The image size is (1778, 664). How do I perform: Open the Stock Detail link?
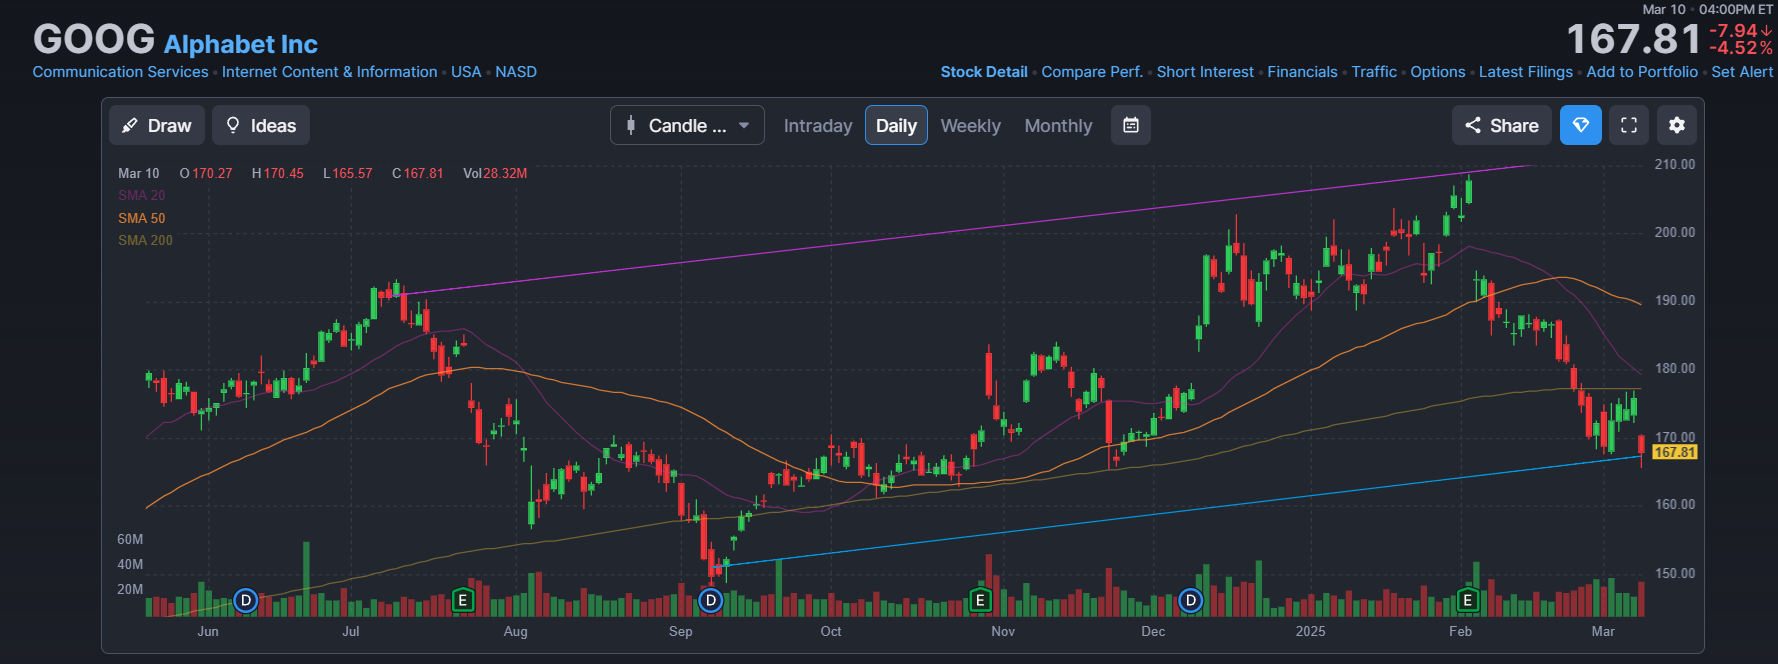pos(984,72)
